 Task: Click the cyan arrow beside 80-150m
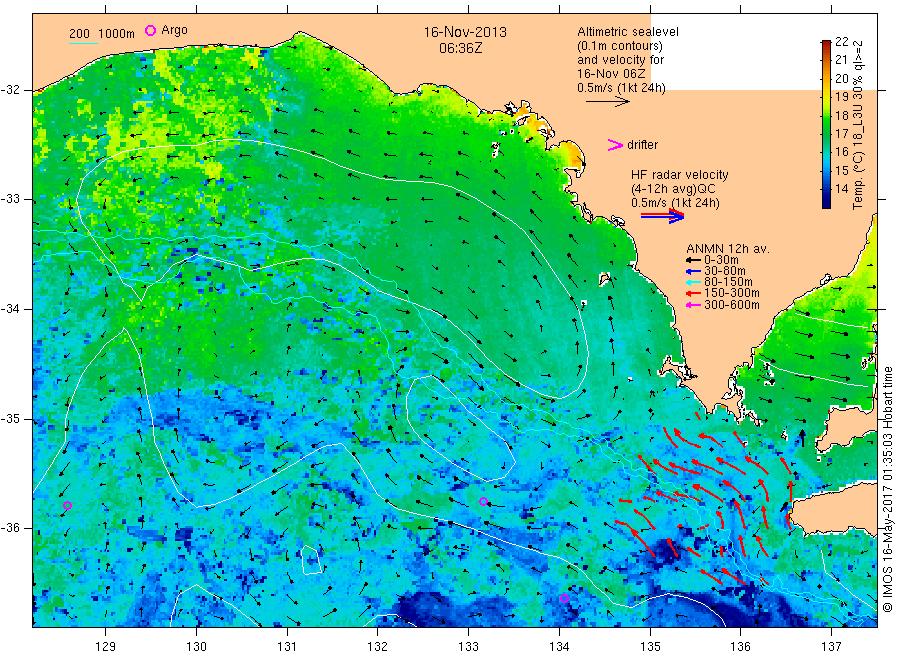click(693, 282)
